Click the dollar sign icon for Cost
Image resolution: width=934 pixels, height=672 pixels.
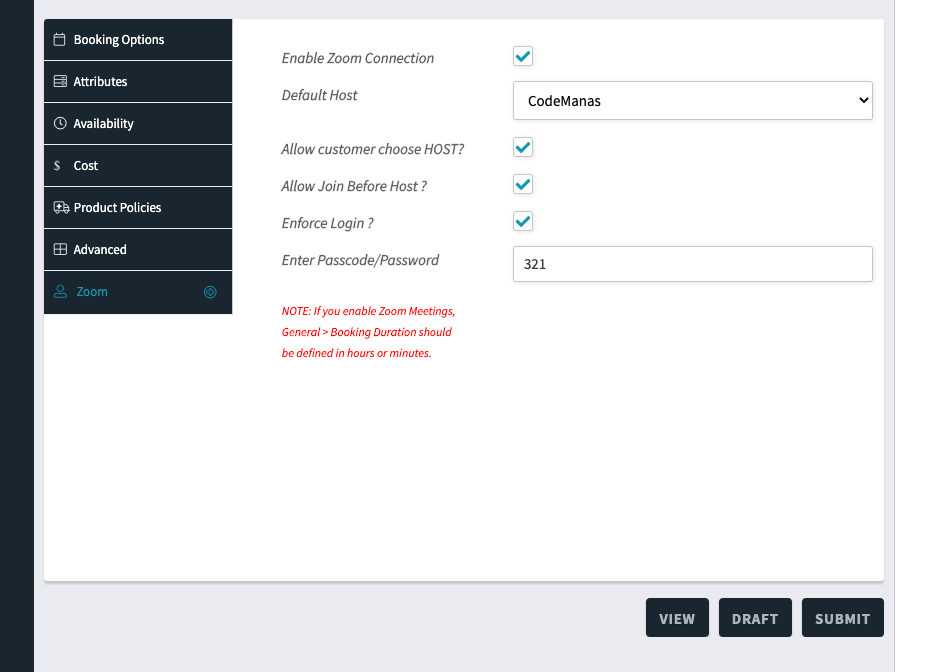[x=58, y=166]
